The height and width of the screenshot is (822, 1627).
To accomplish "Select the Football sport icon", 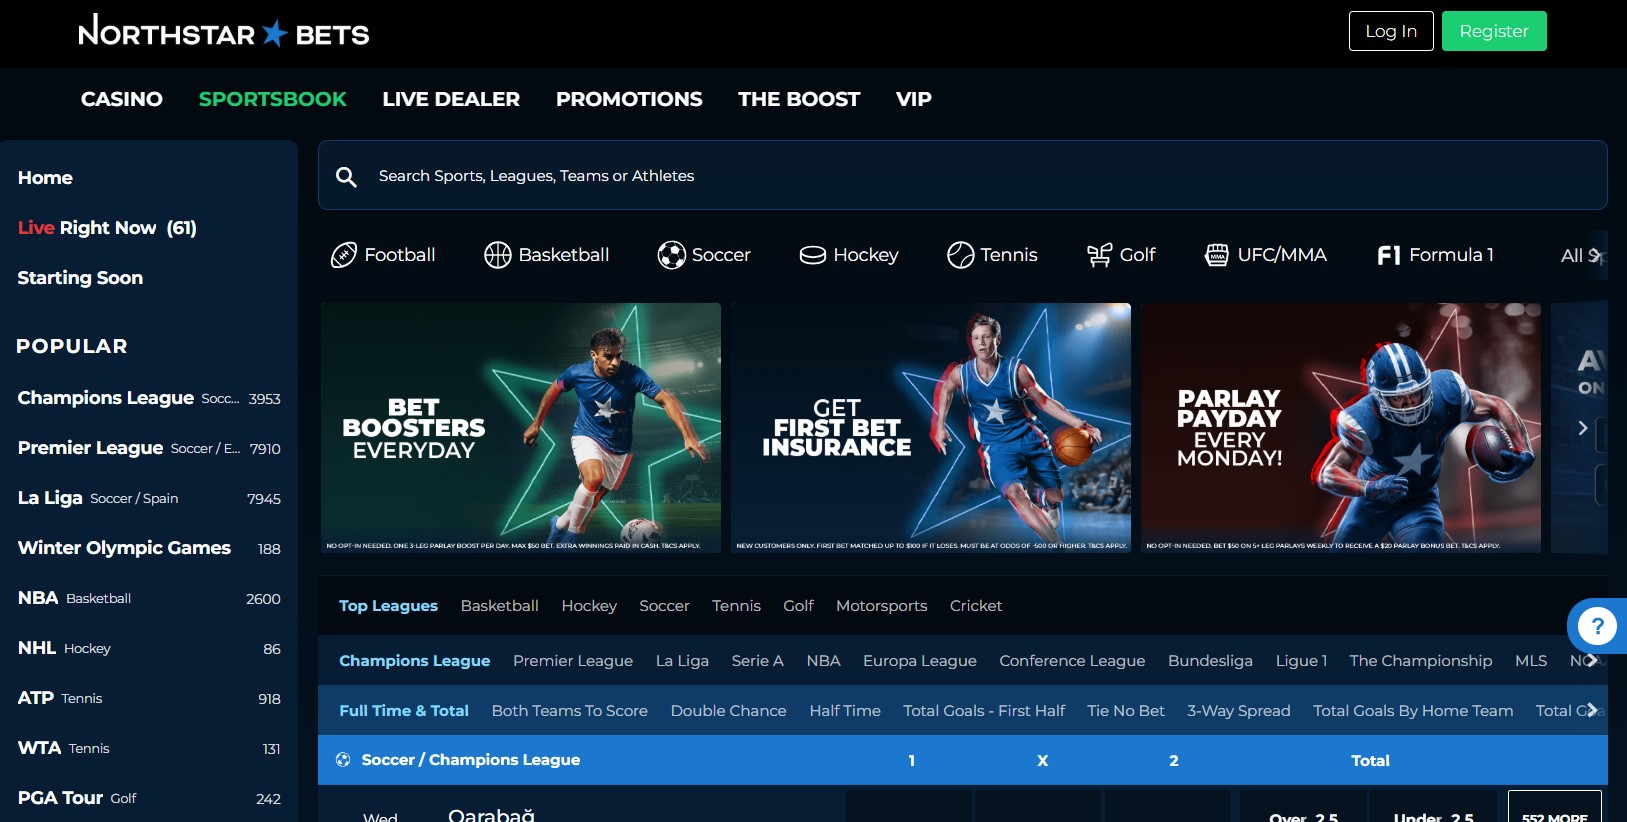I will [x=343, y=255].
